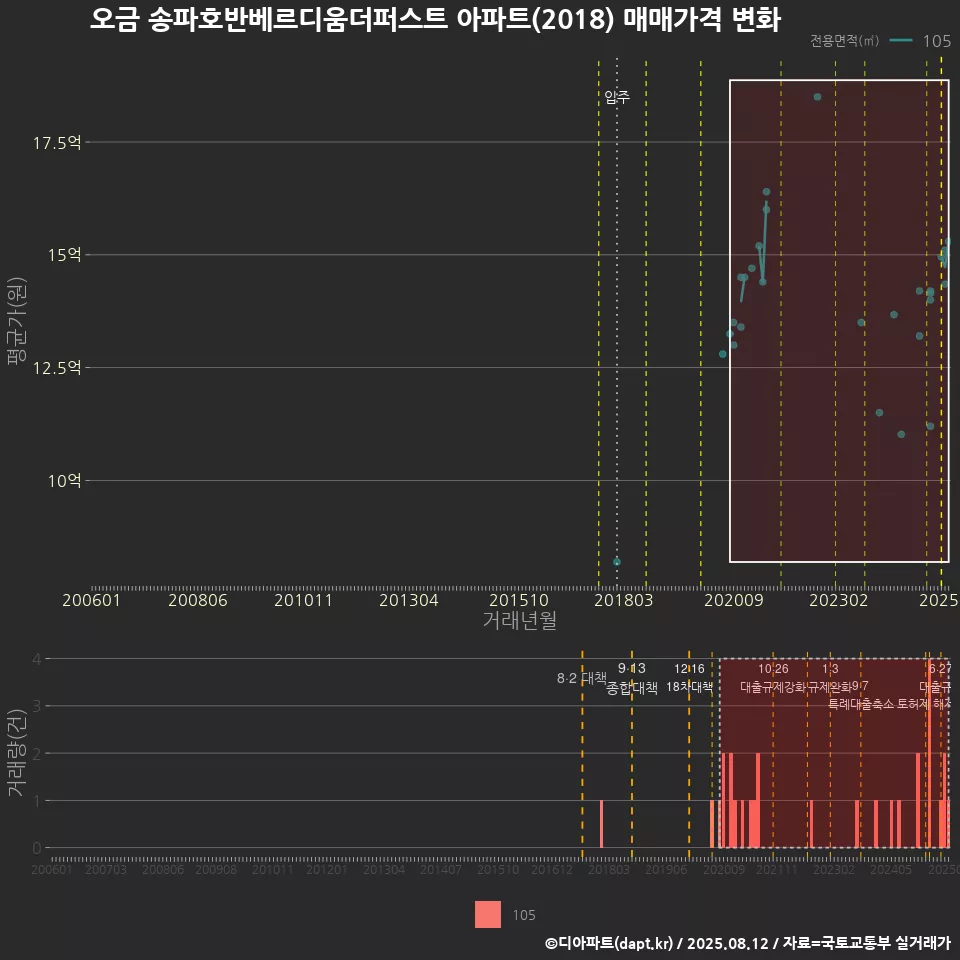Click 202302 on the price chart axis

[839, 600]
